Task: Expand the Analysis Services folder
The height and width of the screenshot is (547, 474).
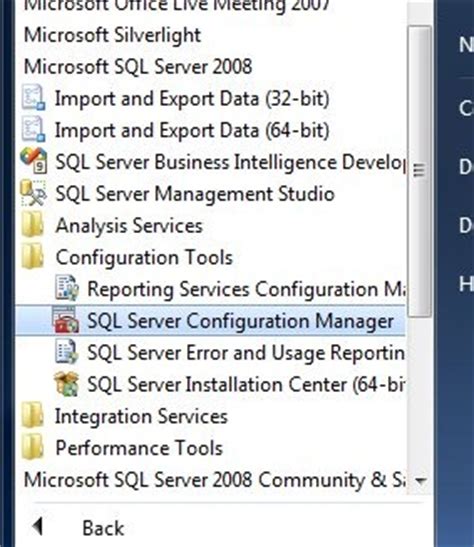Action: (x=129, y=226)
